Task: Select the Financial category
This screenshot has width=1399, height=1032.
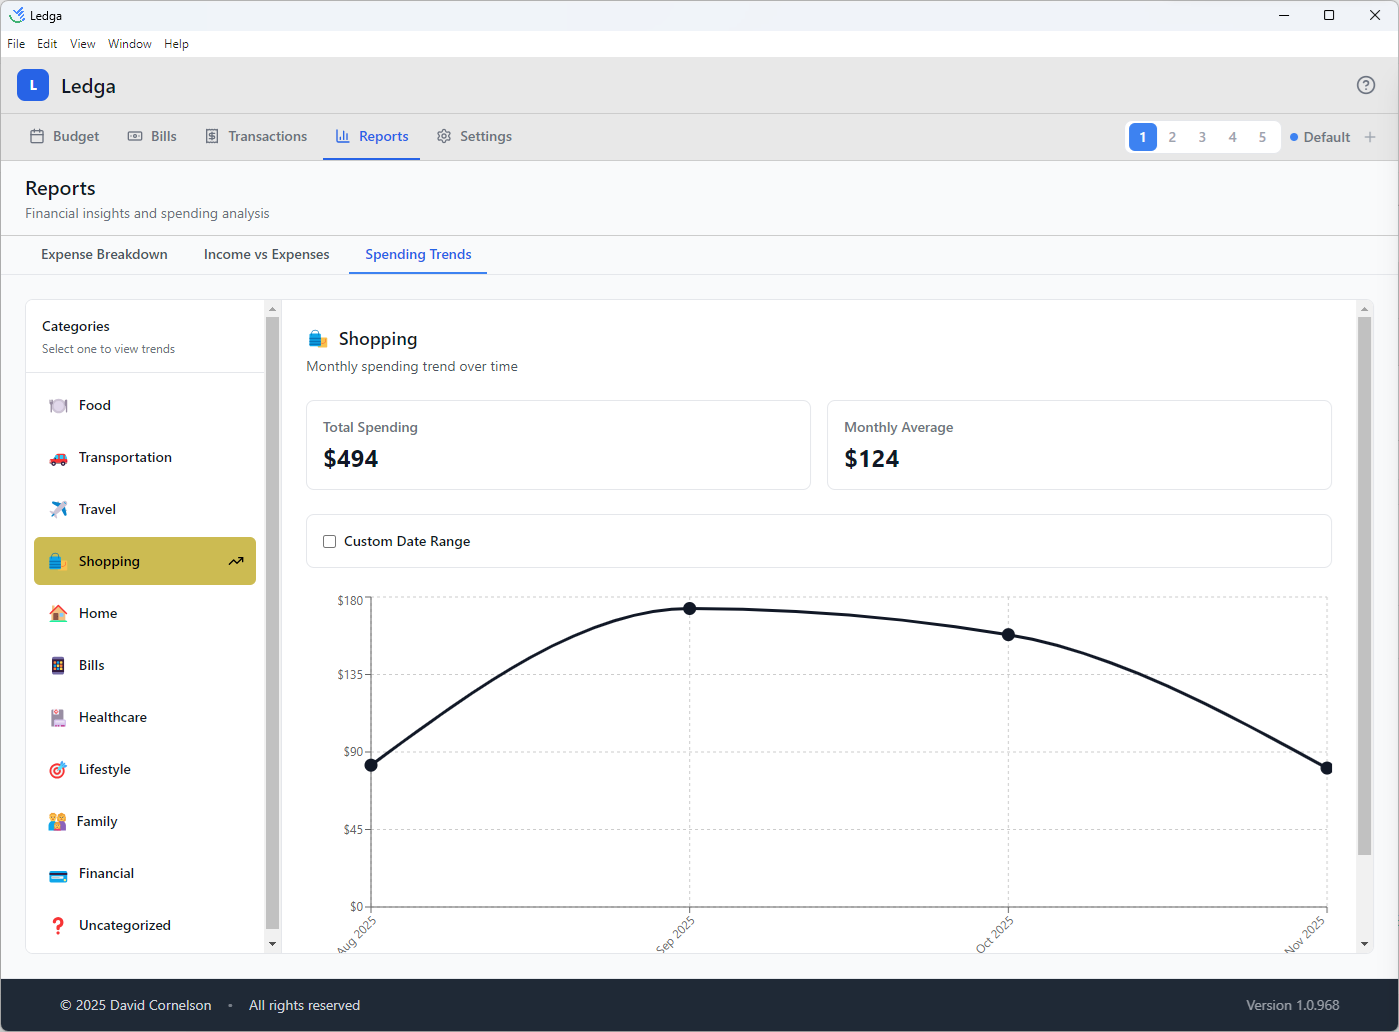Action: (145, 873)
